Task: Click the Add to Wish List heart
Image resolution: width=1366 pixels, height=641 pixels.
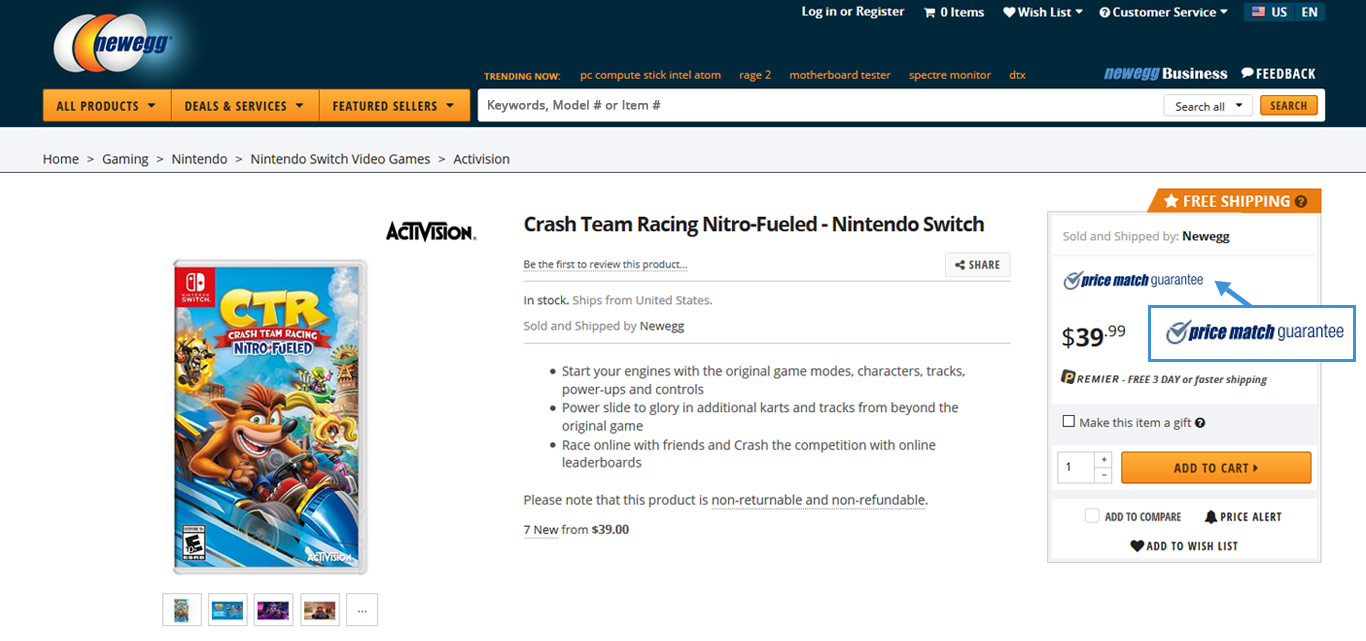Action: (x=1137, y=546)
